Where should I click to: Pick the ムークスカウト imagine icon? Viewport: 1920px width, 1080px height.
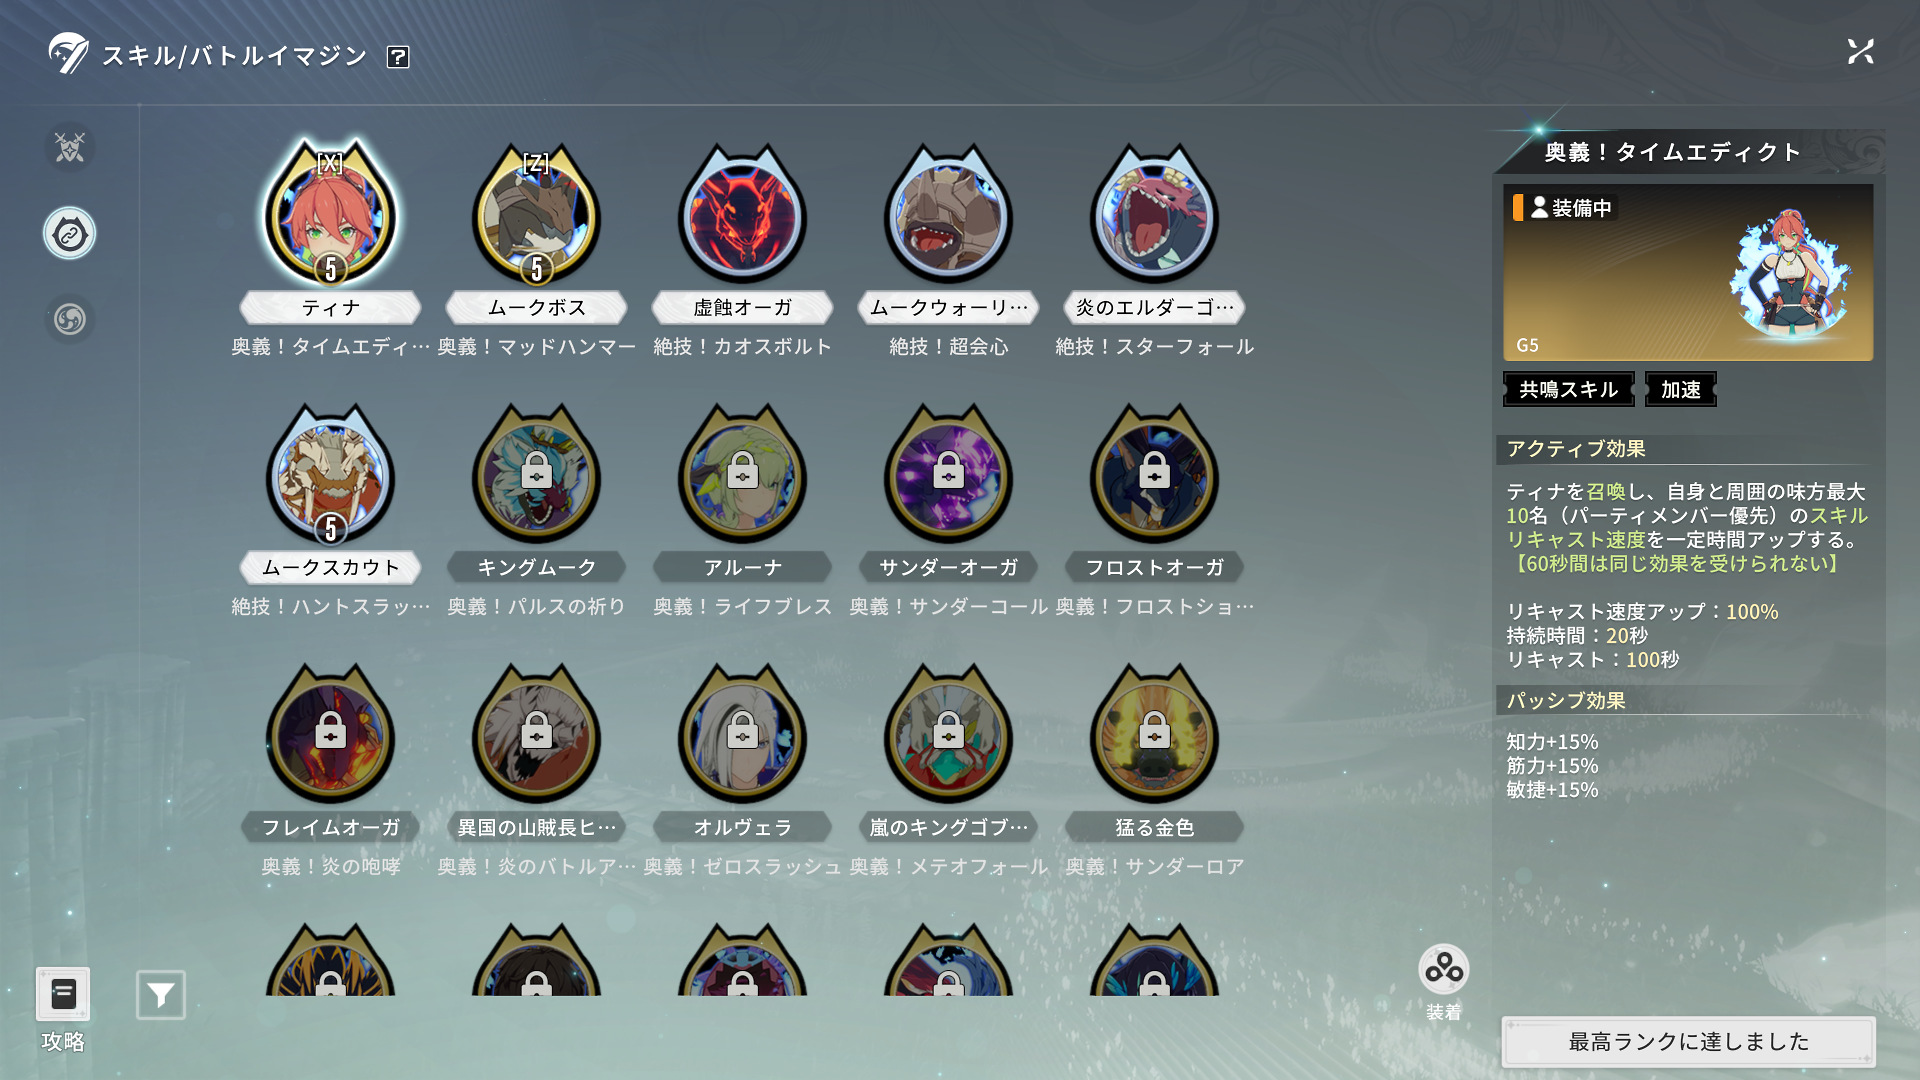tap(330, 475)
